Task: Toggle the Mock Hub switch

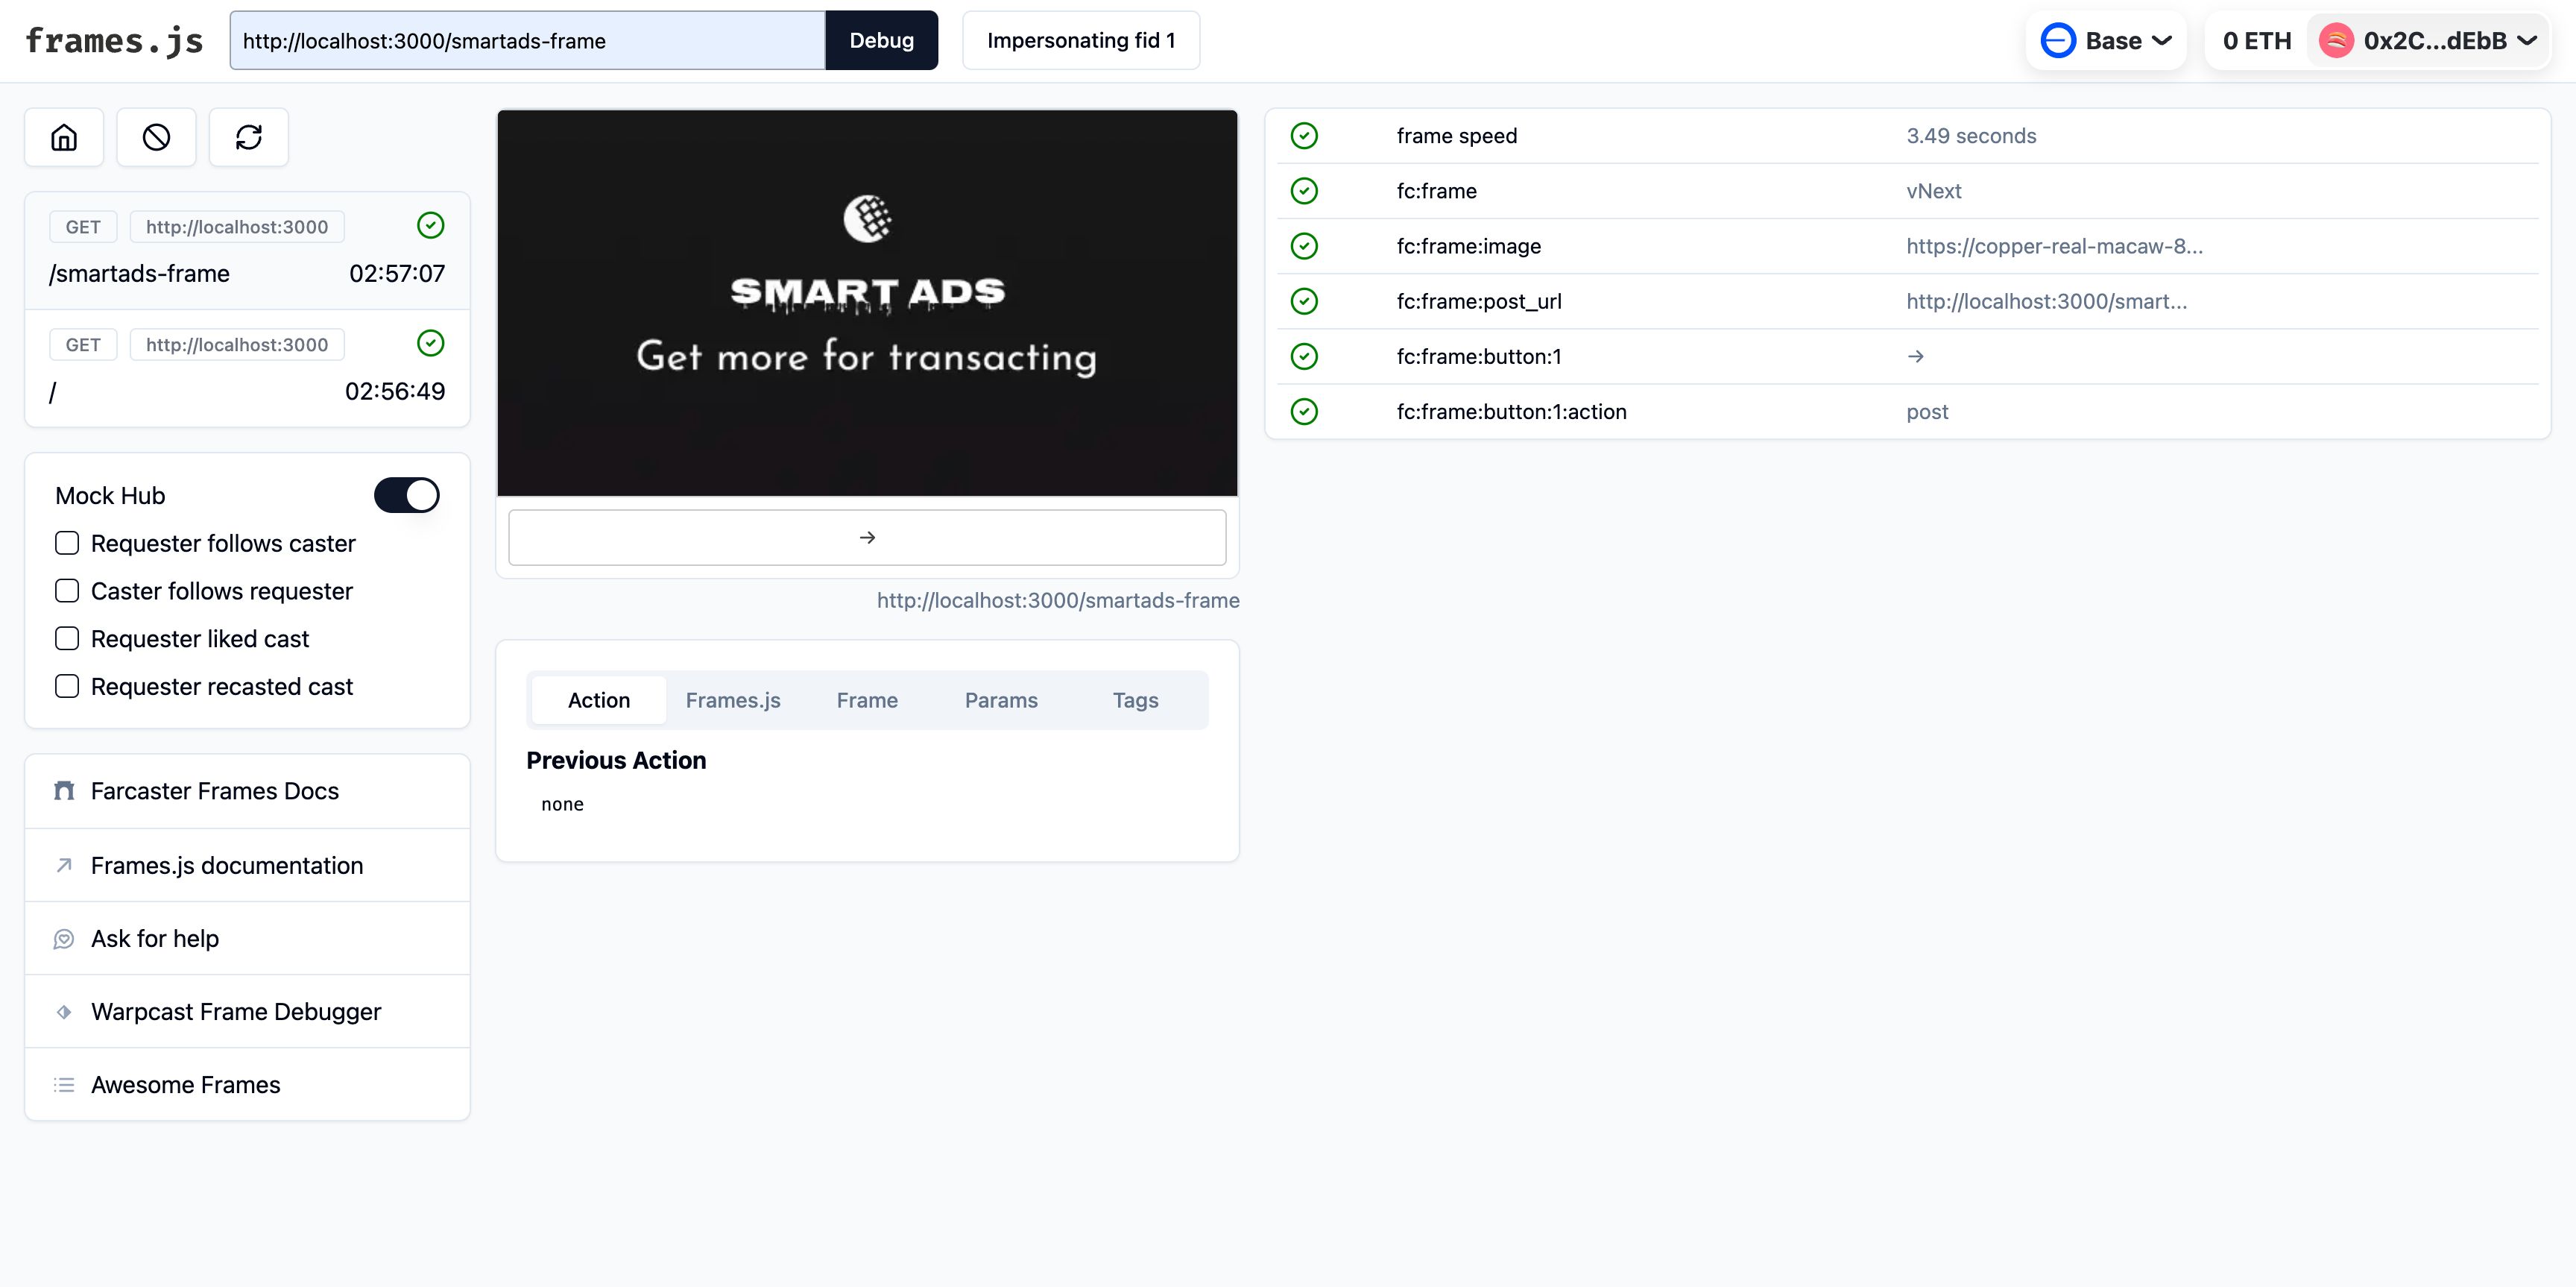Action: click(x=407, y=495)
